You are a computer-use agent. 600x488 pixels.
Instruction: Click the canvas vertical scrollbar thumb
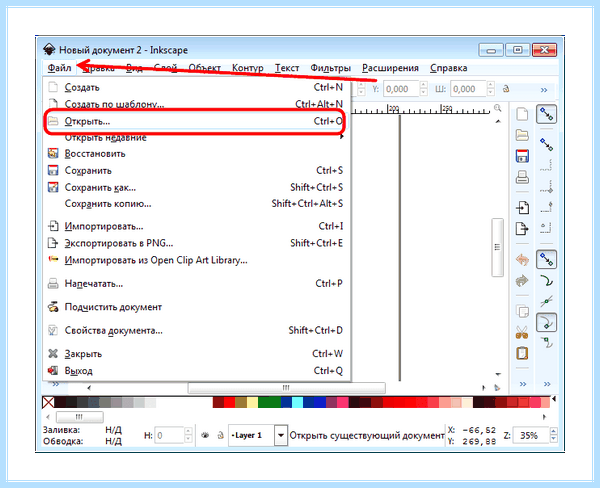pyautogui.click(x=497, y=247)
